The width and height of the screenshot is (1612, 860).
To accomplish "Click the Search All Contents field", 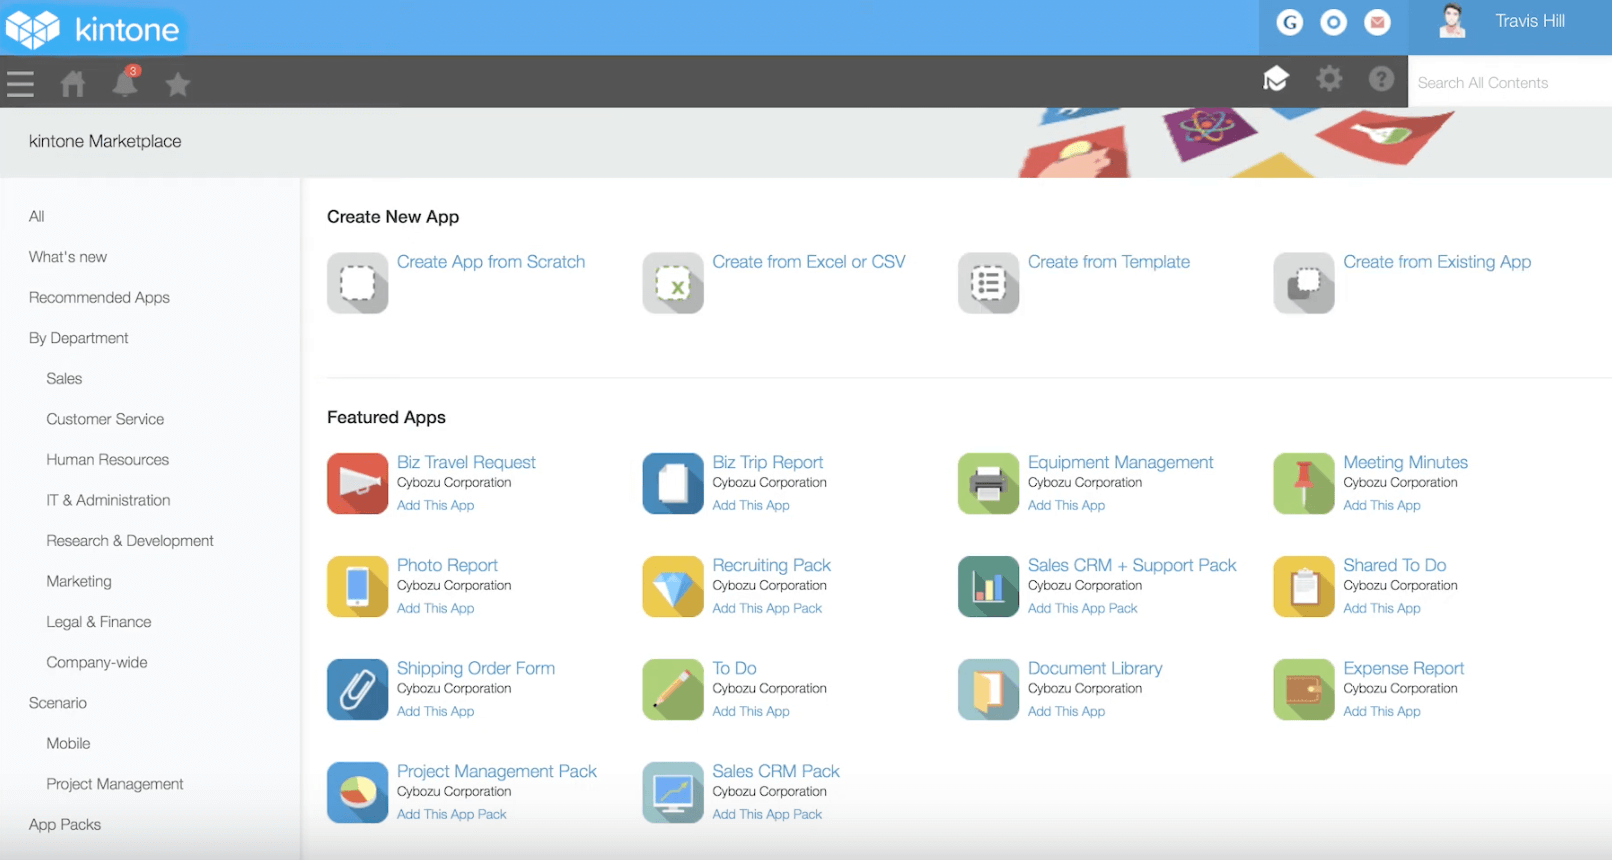I will [x=1510, y=82].
